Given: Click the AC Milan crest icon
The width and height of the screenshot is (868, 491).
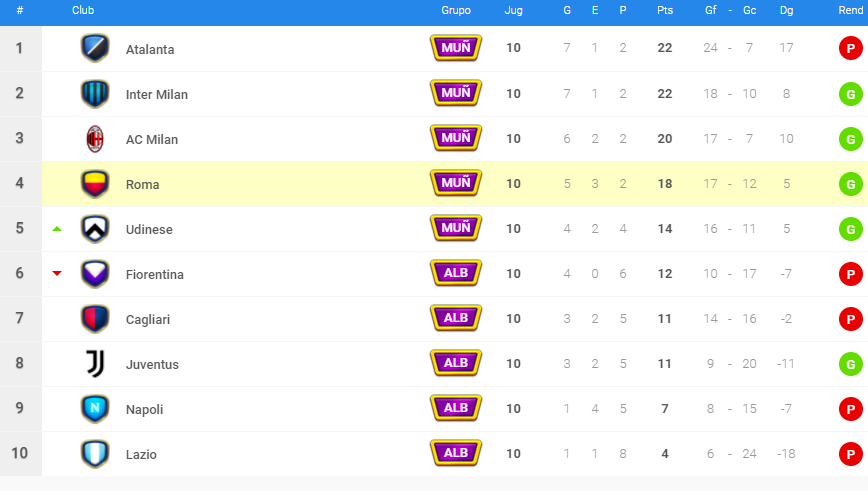Looking at the screenshot, I should [x=95, y=139].
